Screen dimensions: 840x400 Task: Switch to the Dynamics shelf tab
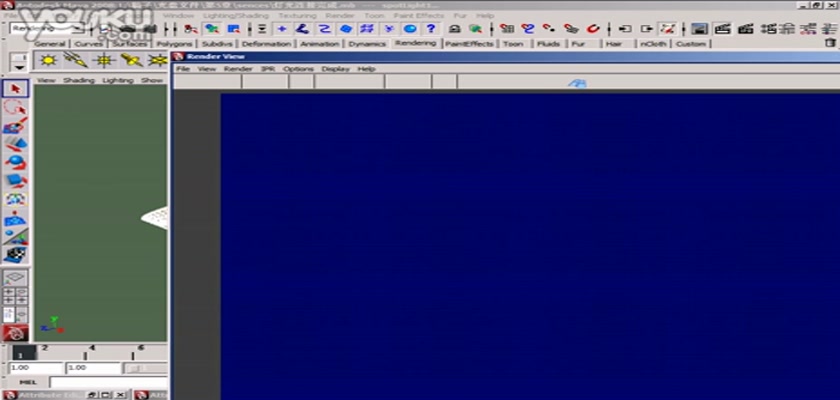click(367, 44)
